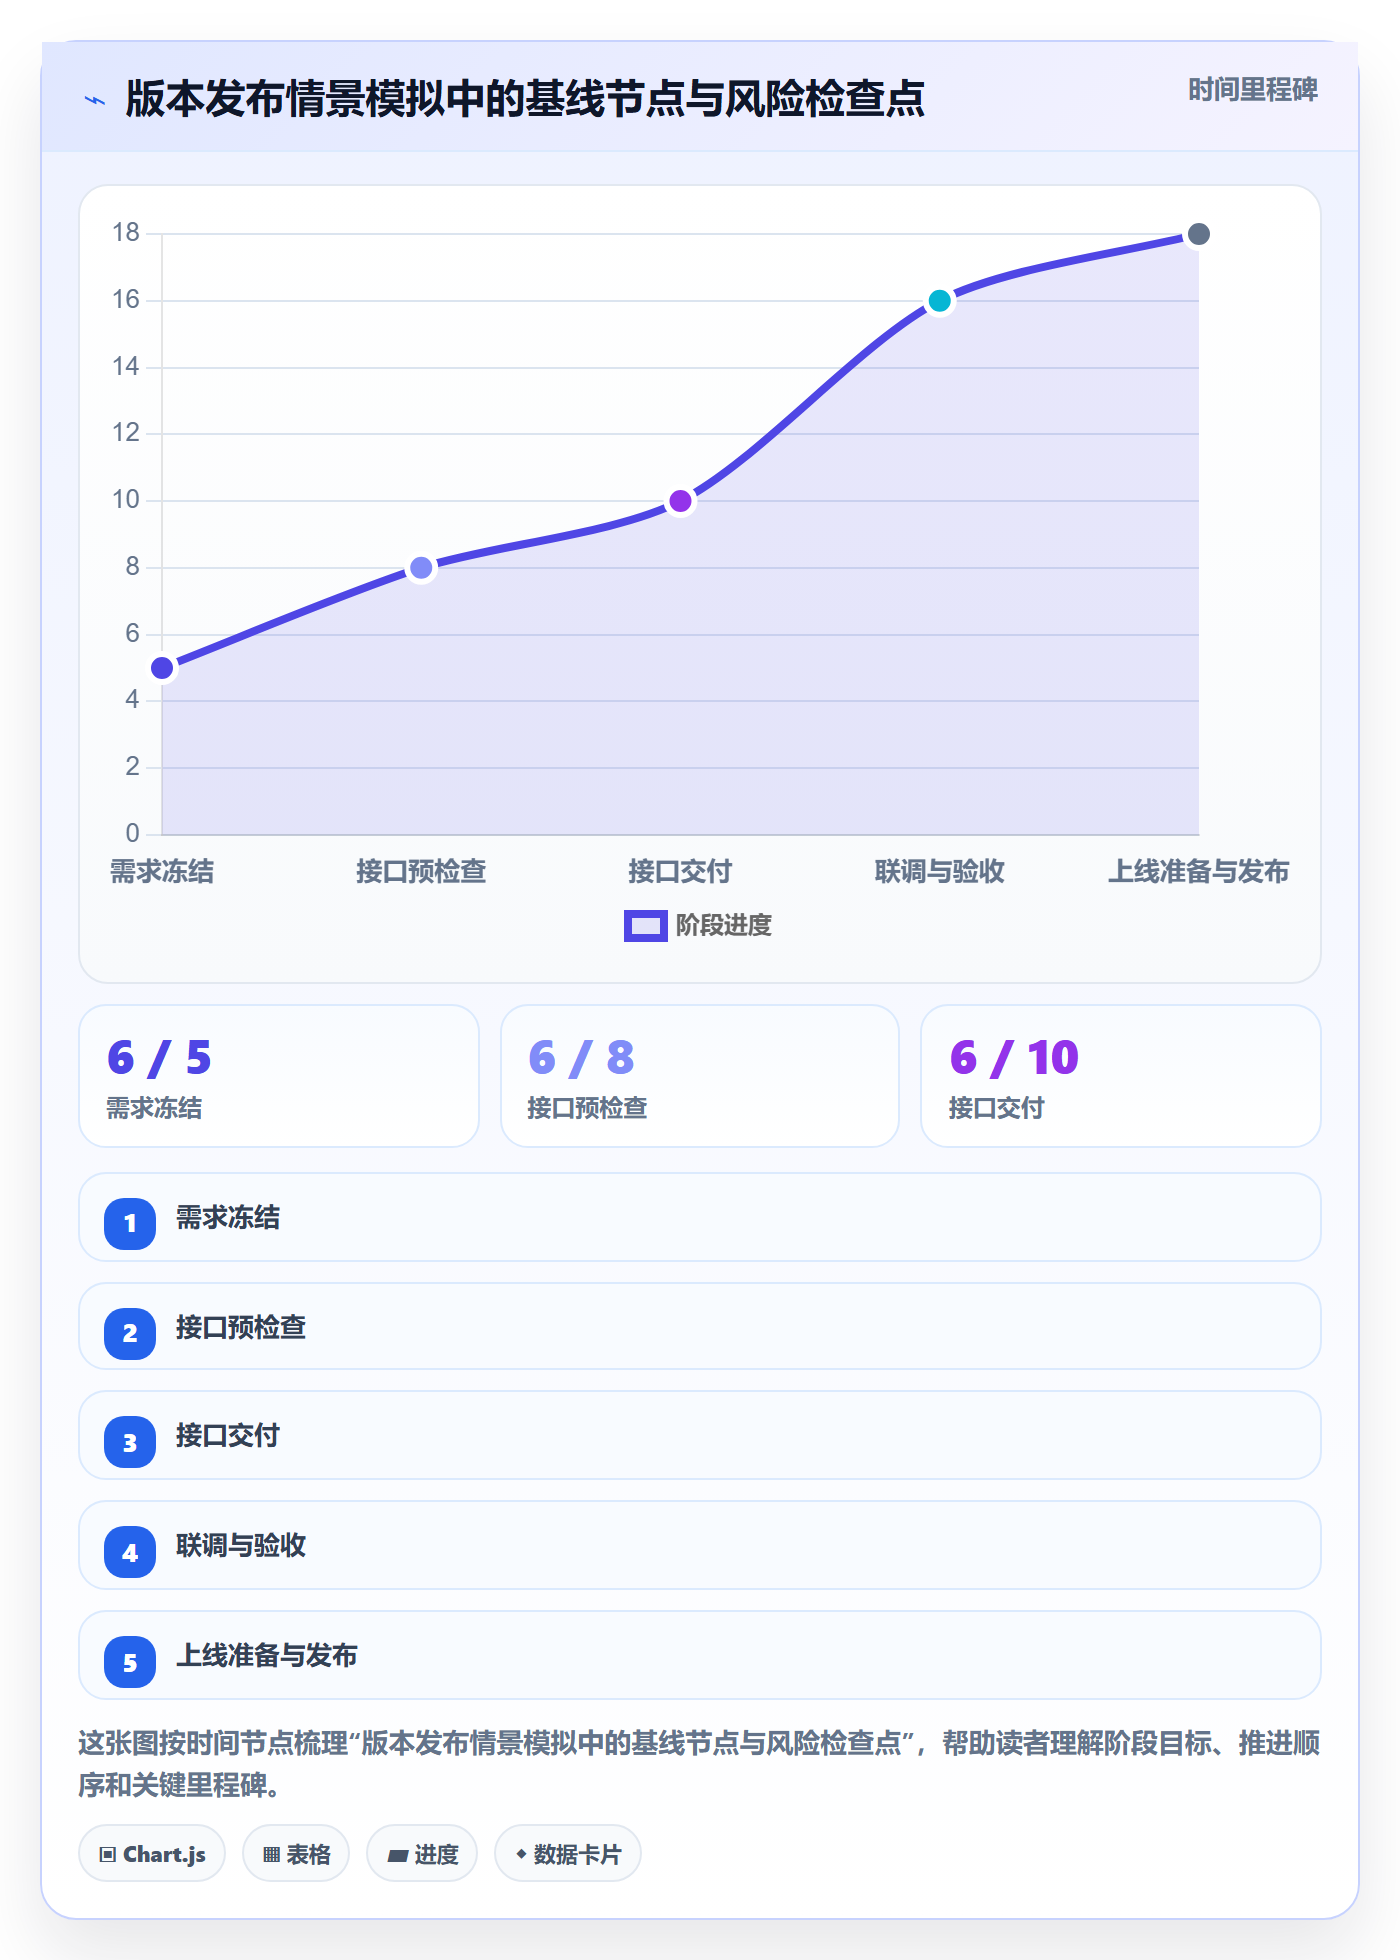The height and width of the screenshot is (1960, 1400).
Task: Select the 6 / 10 接口交付 card
Action: click(x=1121, y=1076)
